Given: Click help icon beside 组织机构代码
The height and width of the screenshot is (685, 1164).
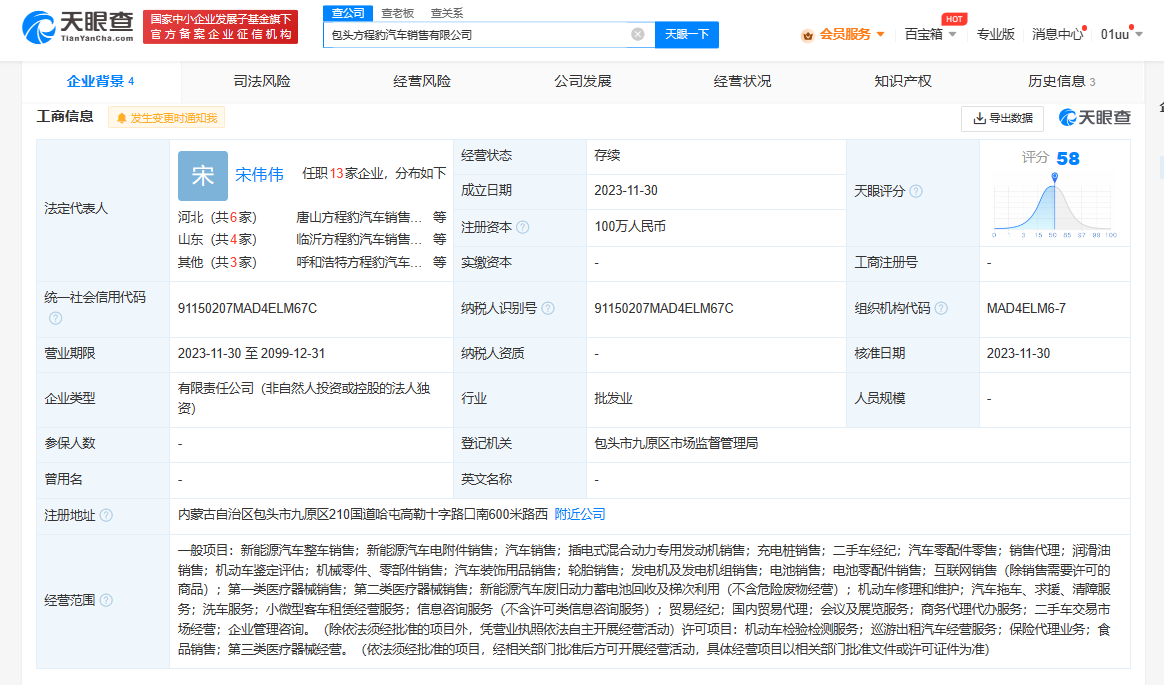Looking at the screenshot, I should click(x=941, y=309).
